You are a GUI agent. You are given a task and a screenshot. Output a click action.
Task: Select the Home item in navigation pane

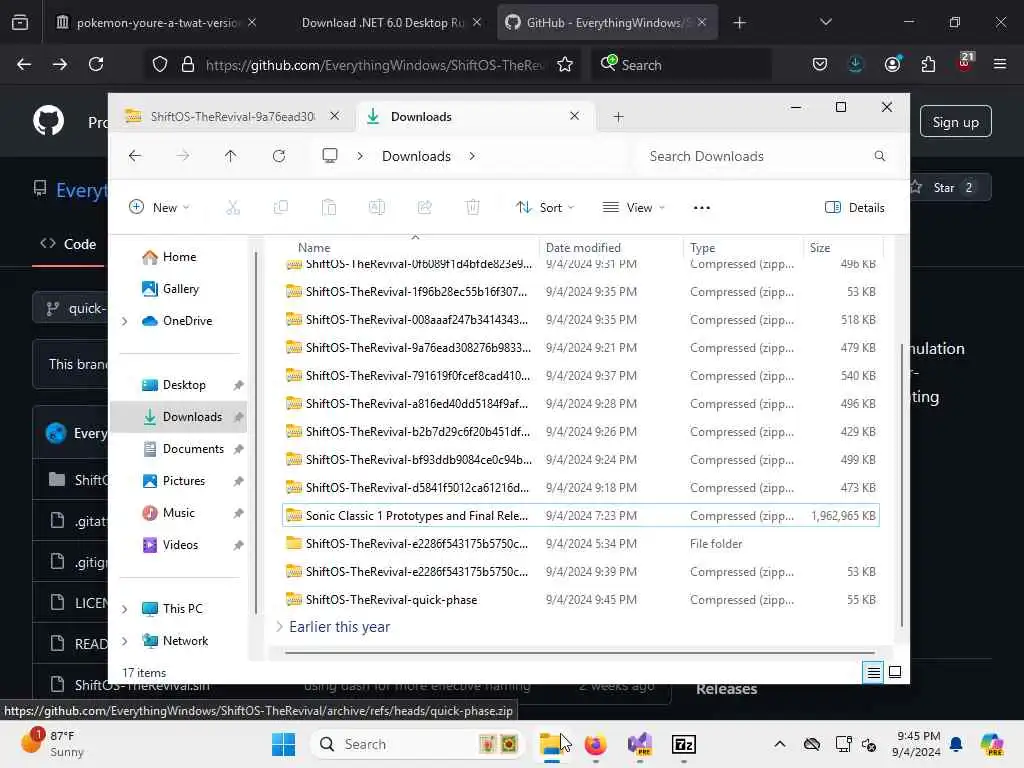pos(179,257)
